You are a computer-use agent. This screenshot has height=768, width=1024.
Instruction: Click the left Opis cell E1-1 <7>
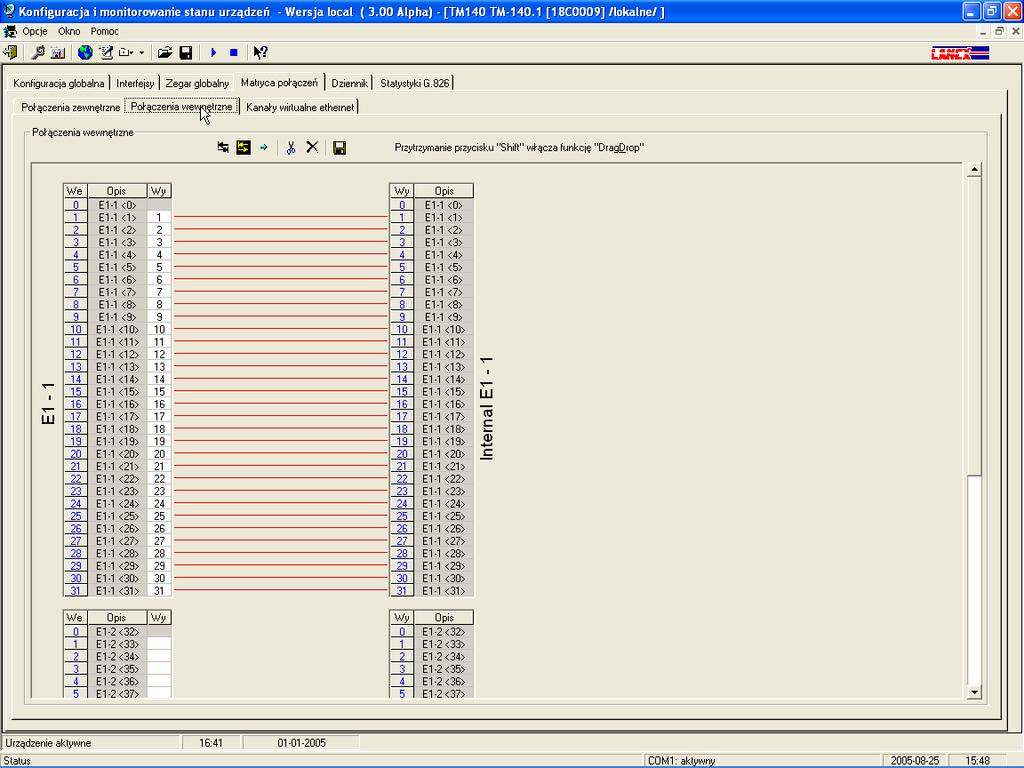117,292
